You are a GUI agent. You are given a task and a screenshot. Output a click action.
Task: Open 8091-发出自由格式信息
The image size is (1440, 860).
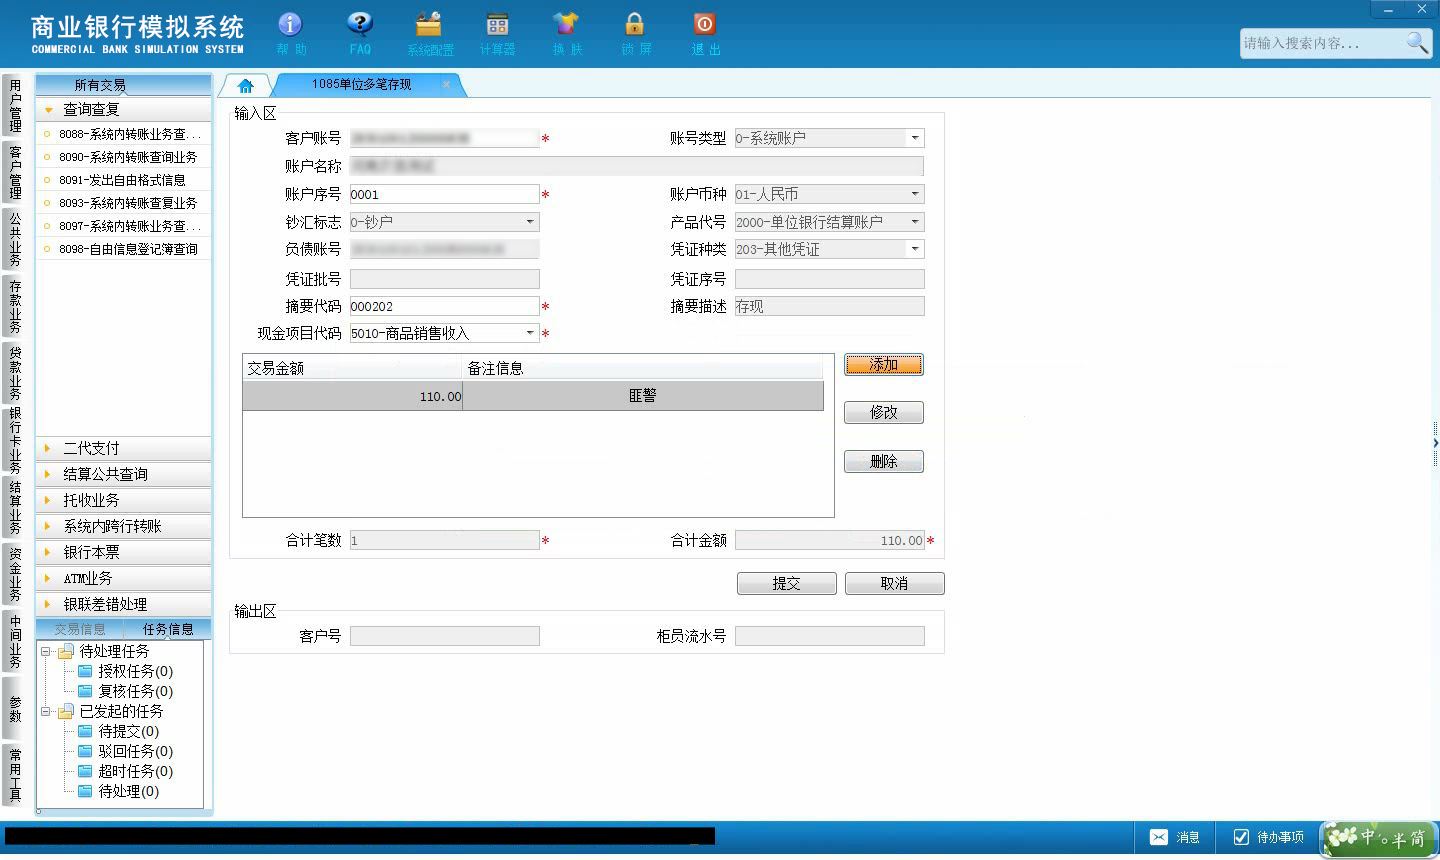[x=124, y=180]
